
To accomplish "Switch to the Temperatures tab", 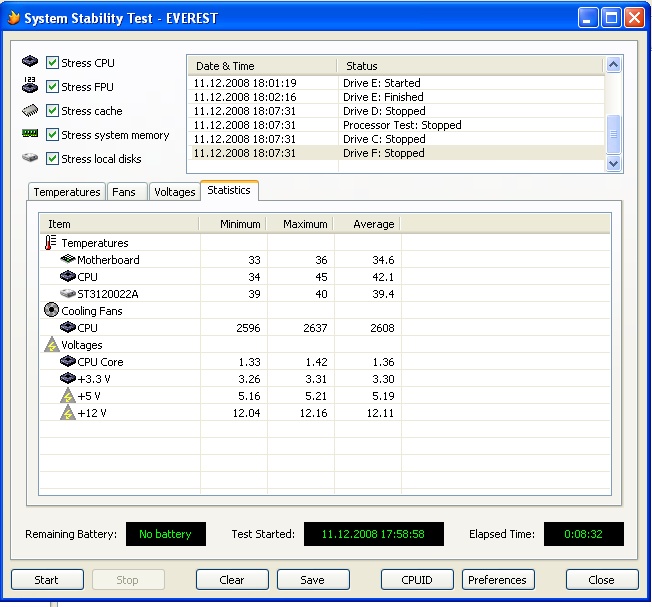I will click(67, 192).
